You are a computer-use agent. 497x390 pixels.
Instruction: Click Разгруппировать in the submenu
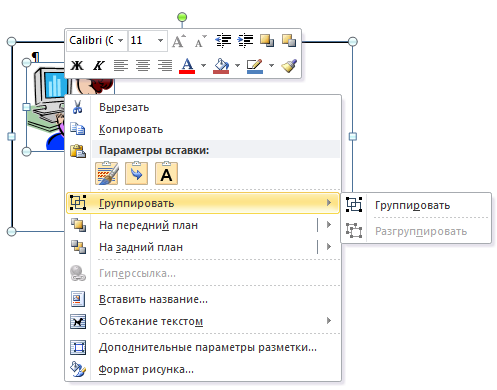[x=416, y=231]
